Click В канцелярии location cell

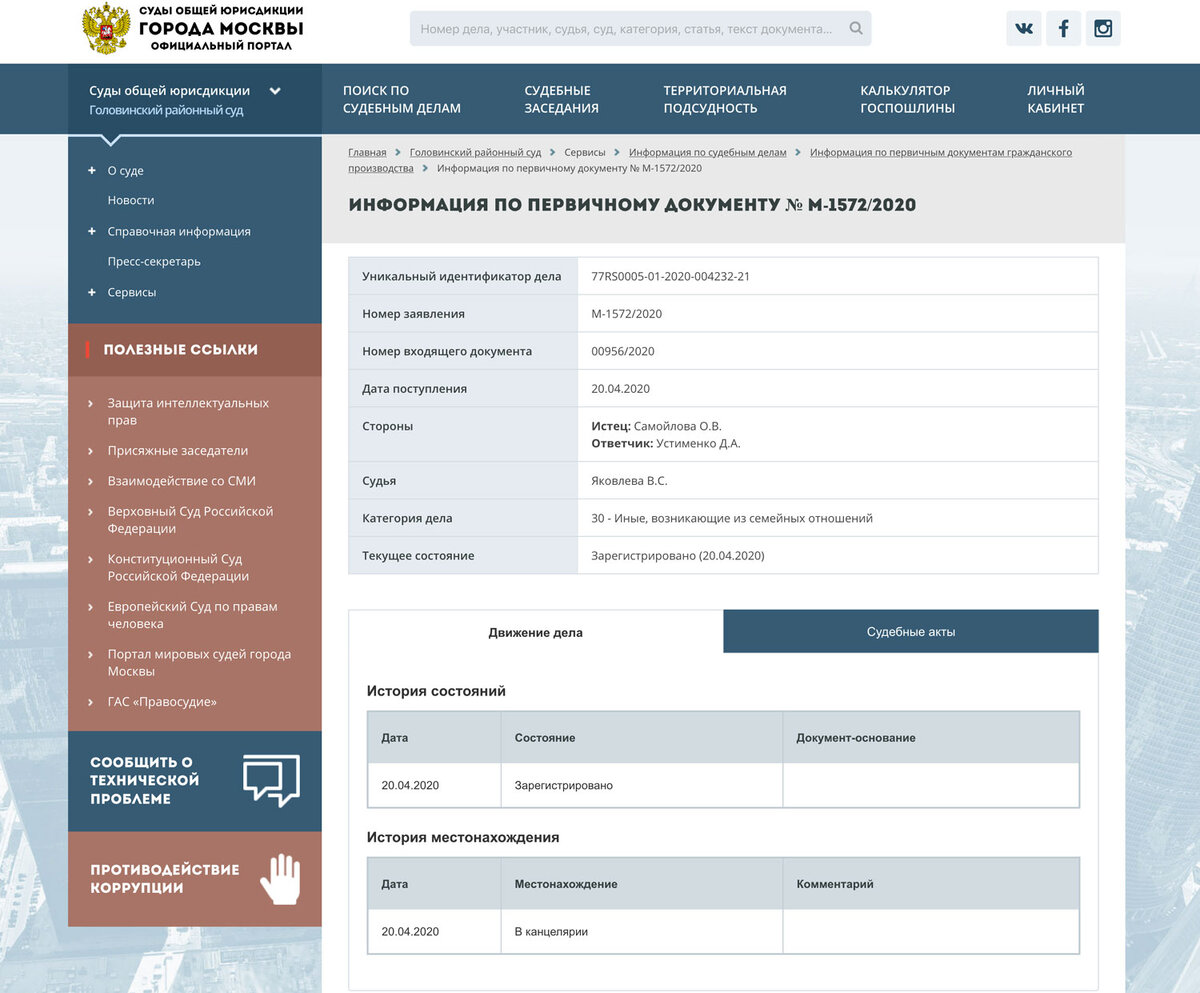point(641,931)
